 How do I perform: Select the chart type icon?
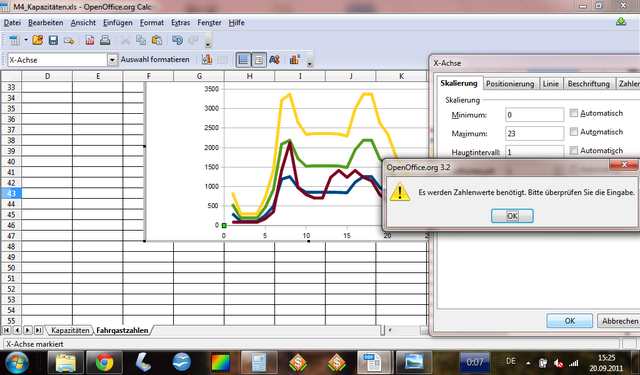click(x=207, y=60)
